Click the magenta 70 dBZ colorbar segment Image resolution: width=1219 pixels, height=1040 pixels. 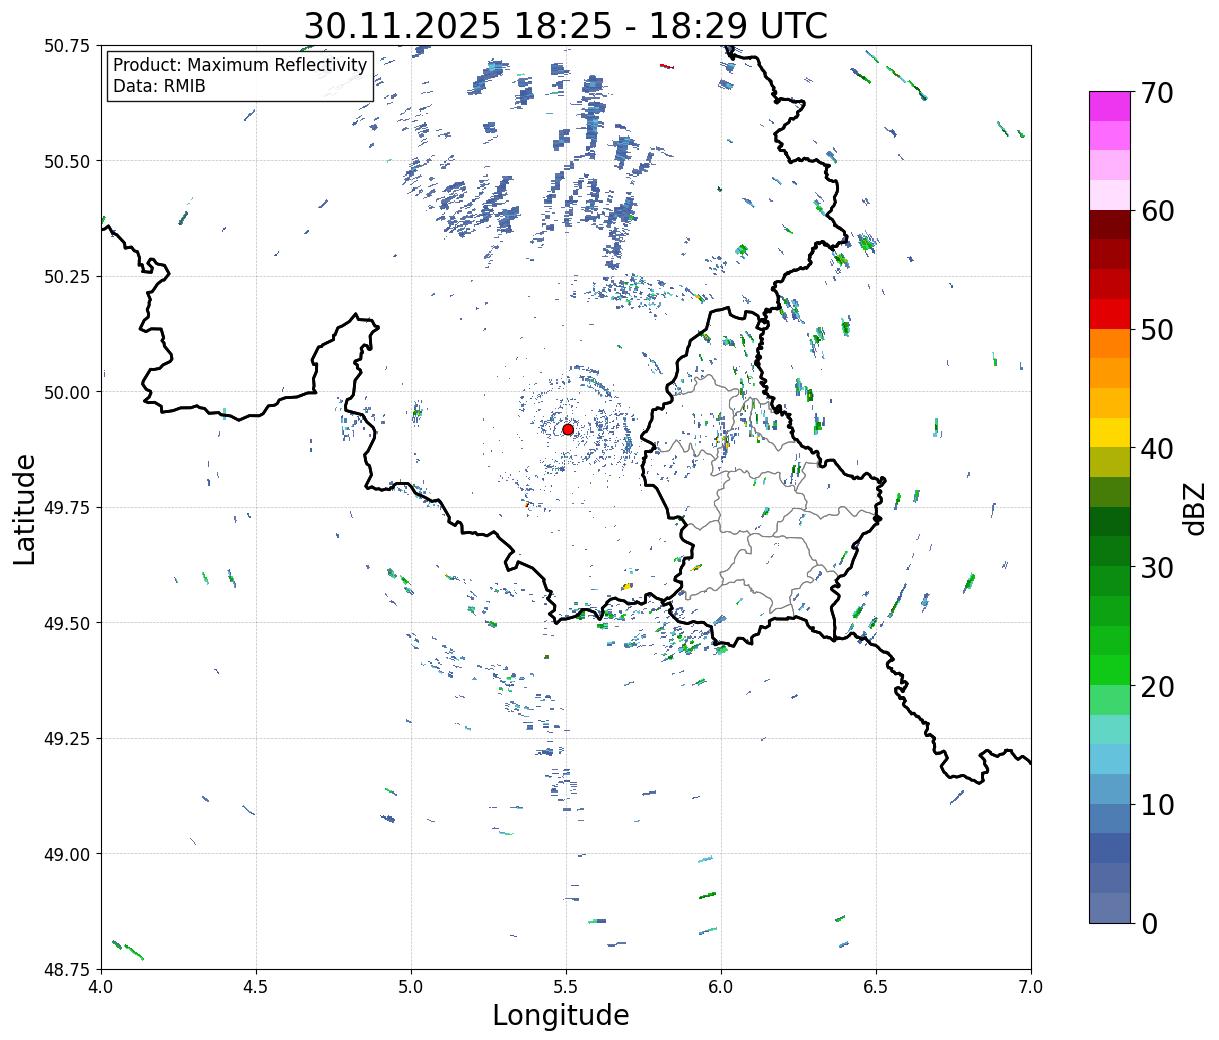point(1109,106)
